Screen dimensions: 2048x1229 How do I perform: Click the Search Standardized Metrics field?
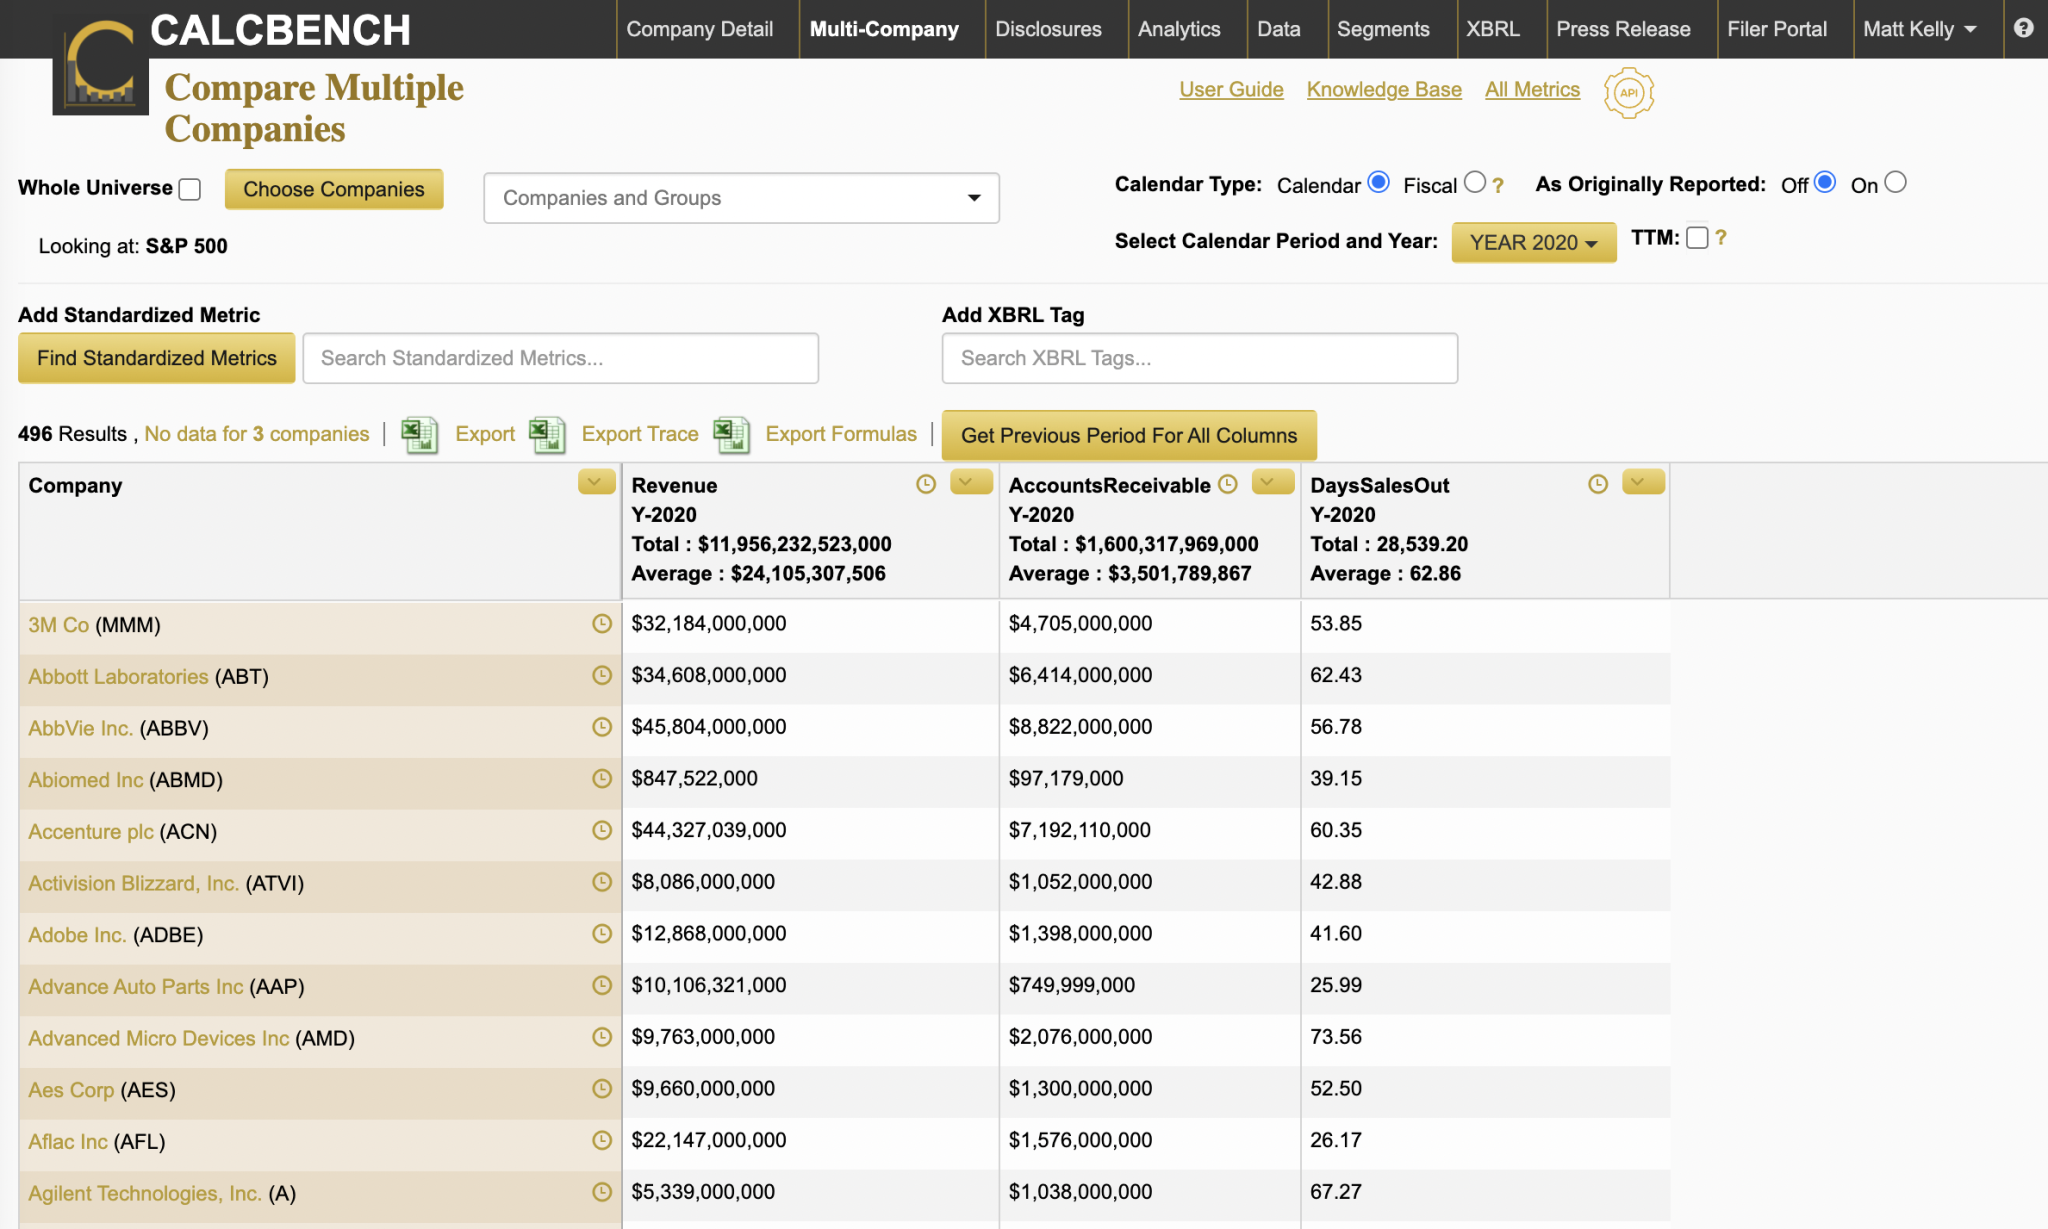click(x=560, y=358)
